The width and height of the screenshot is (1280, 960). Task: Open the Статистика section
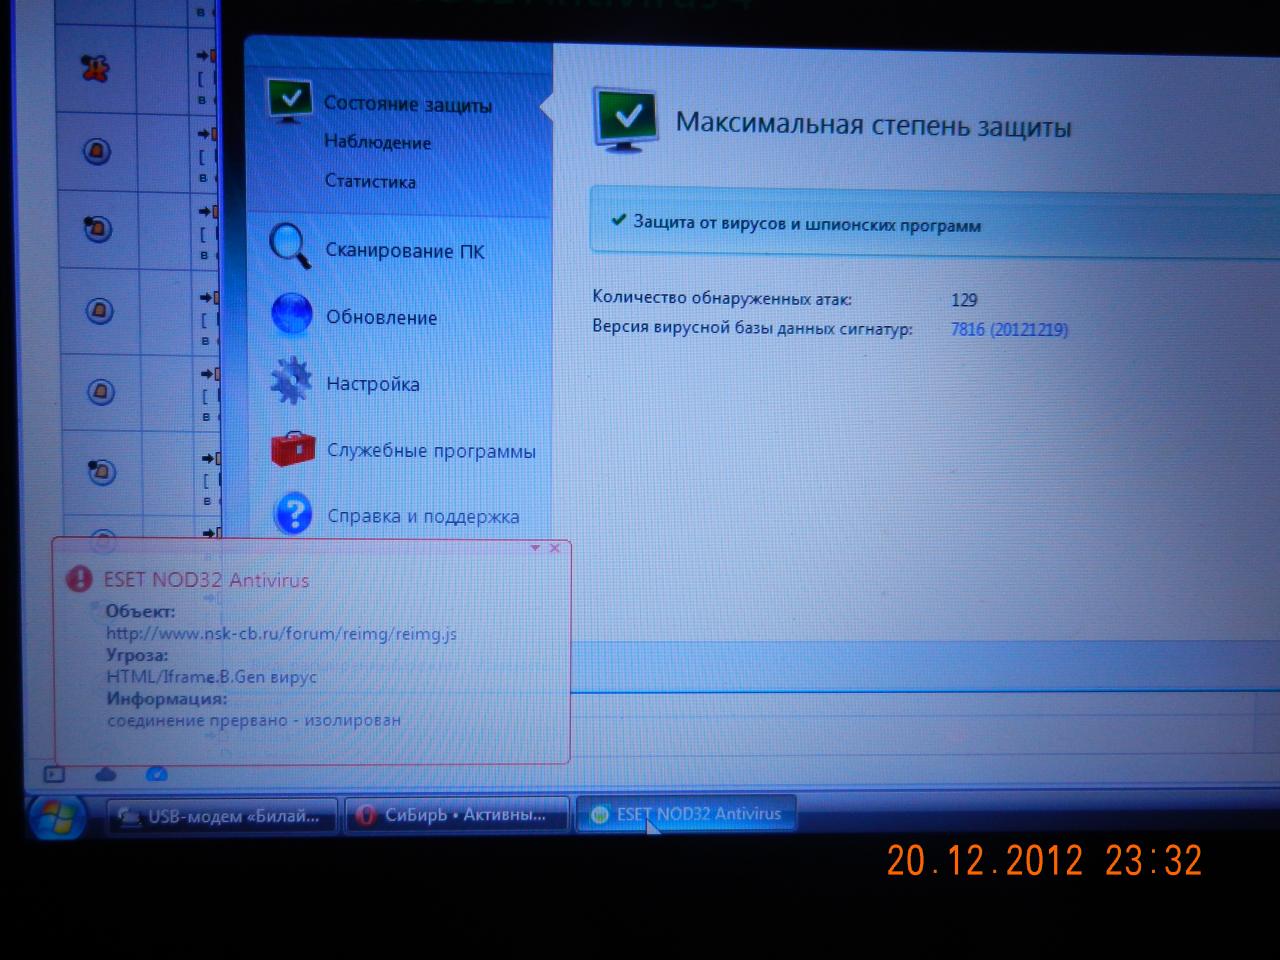click(369, 181)
